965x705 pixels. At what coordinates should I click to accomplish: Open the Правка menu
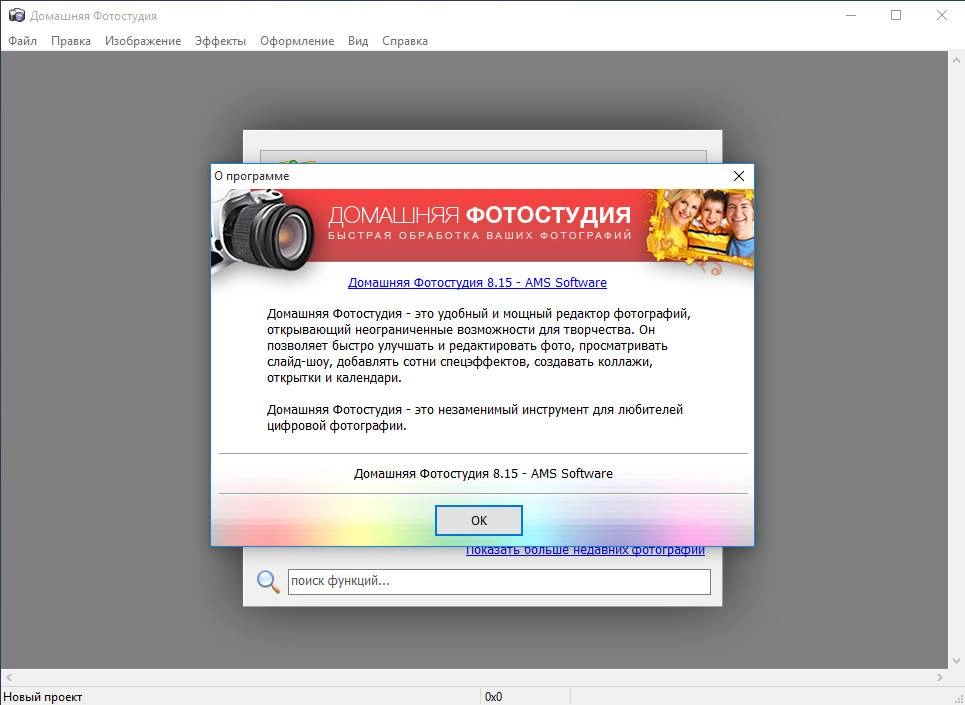tap(71, 41)
